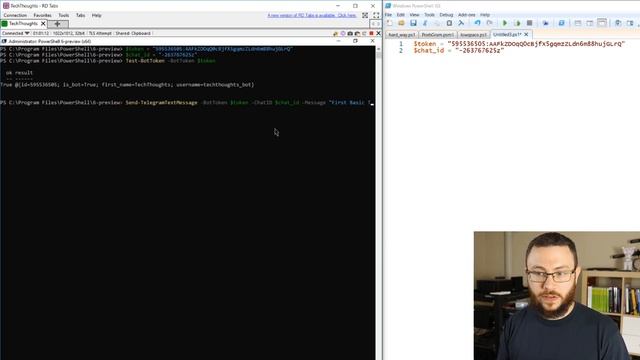640x360 pixels.
Task: Click the Send-TelegramTextMessage command in console
Action: pos(161,103)
